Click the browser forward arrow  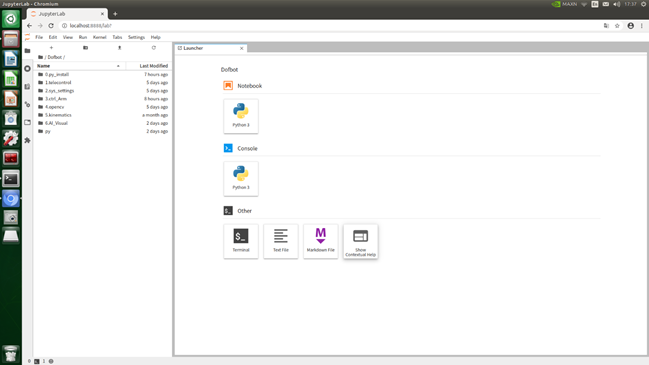[40, 26]
